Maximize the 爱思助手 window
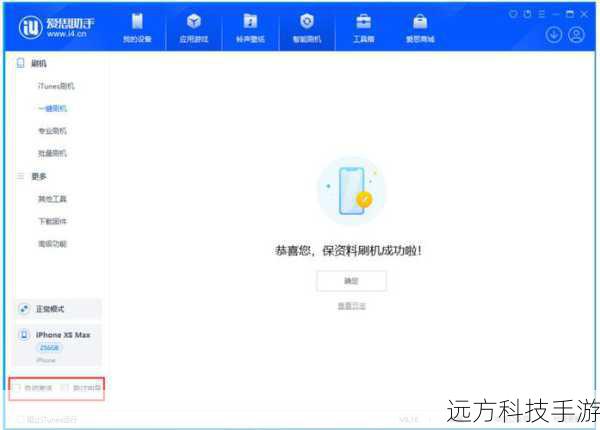 pos(570,14)
